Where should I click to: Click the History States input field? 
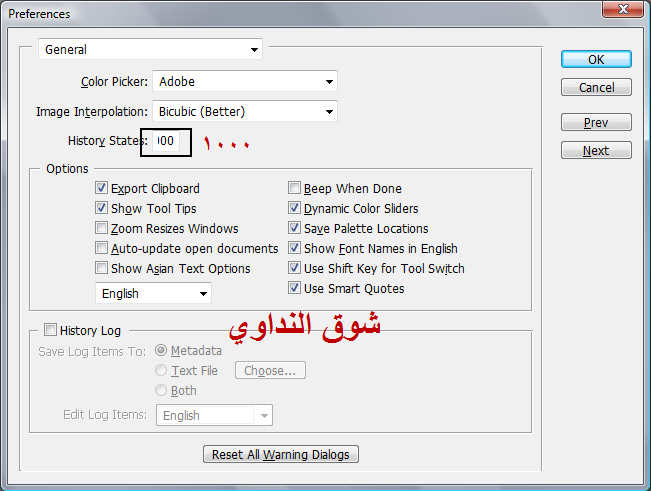[166, 142]
